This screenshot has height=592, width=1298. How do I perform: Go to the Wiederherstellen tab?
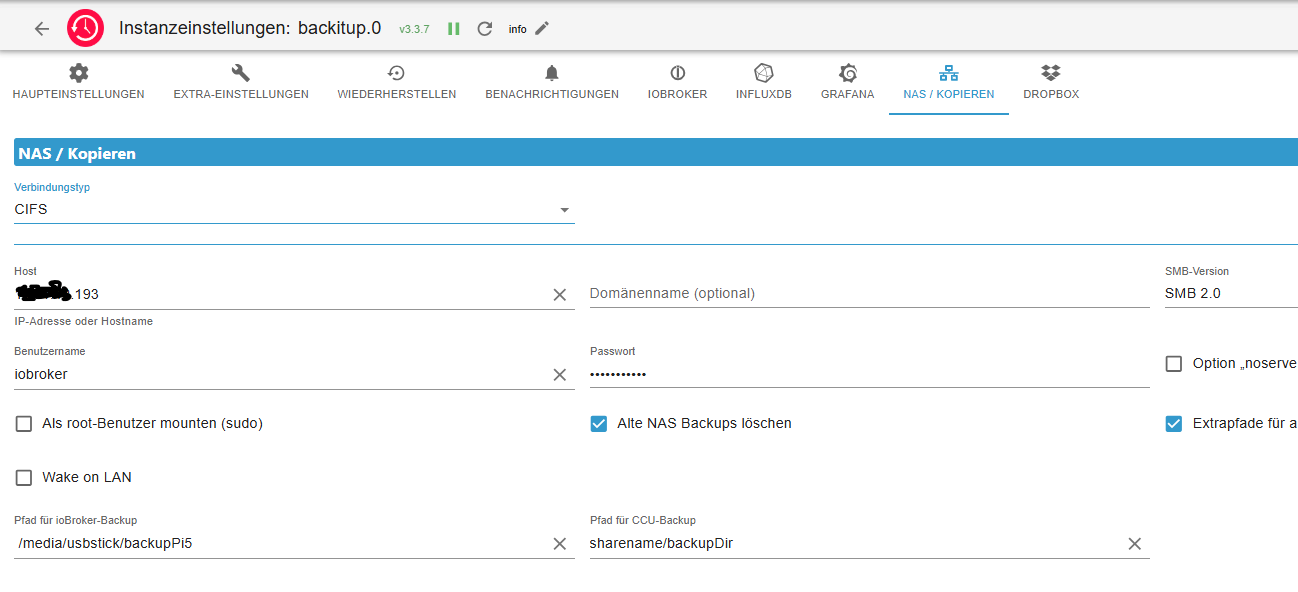pos(396,82)
